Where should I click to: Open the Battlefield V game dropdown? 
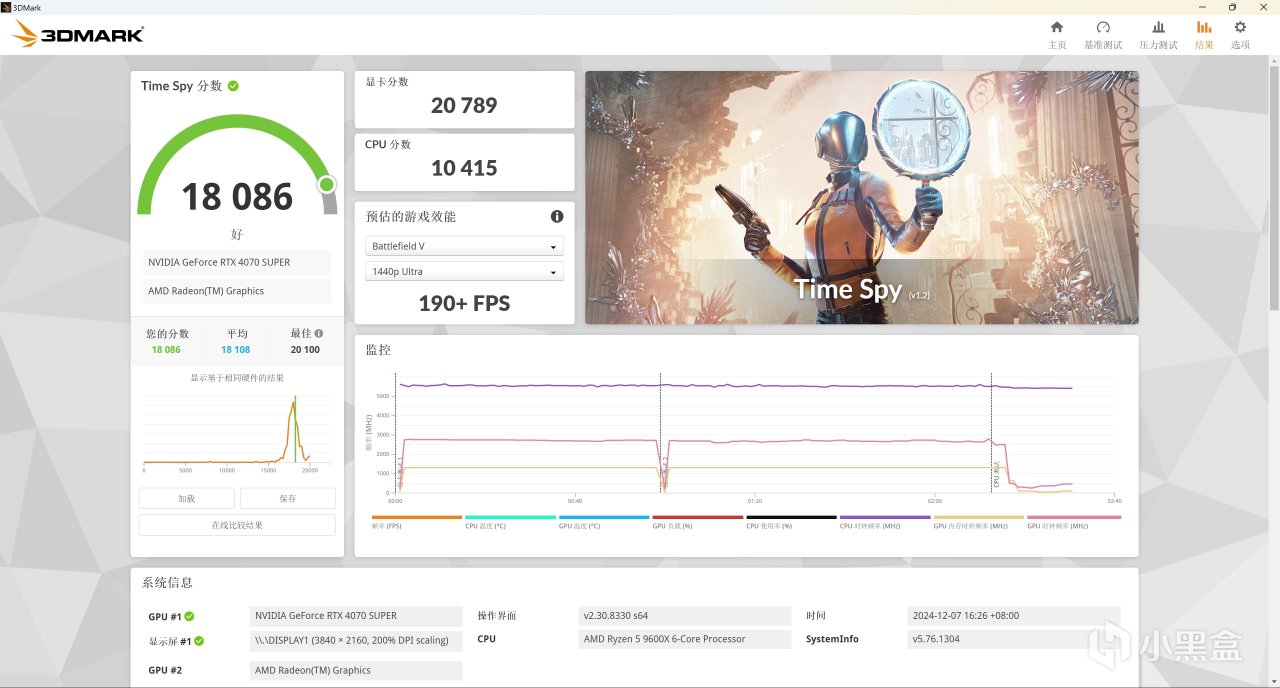tap(464, 246)
